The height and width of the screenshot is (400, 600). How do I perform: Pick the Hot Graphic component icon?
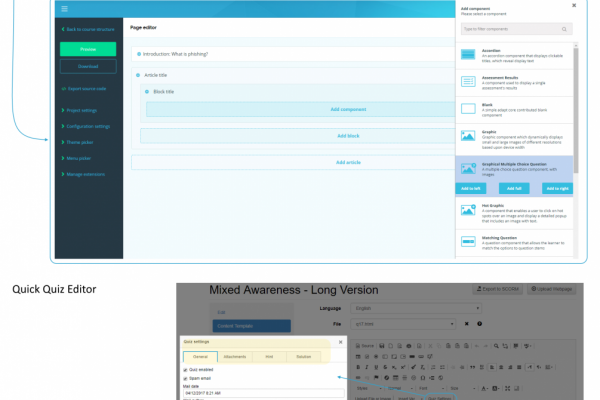click(x=468, y=210)
